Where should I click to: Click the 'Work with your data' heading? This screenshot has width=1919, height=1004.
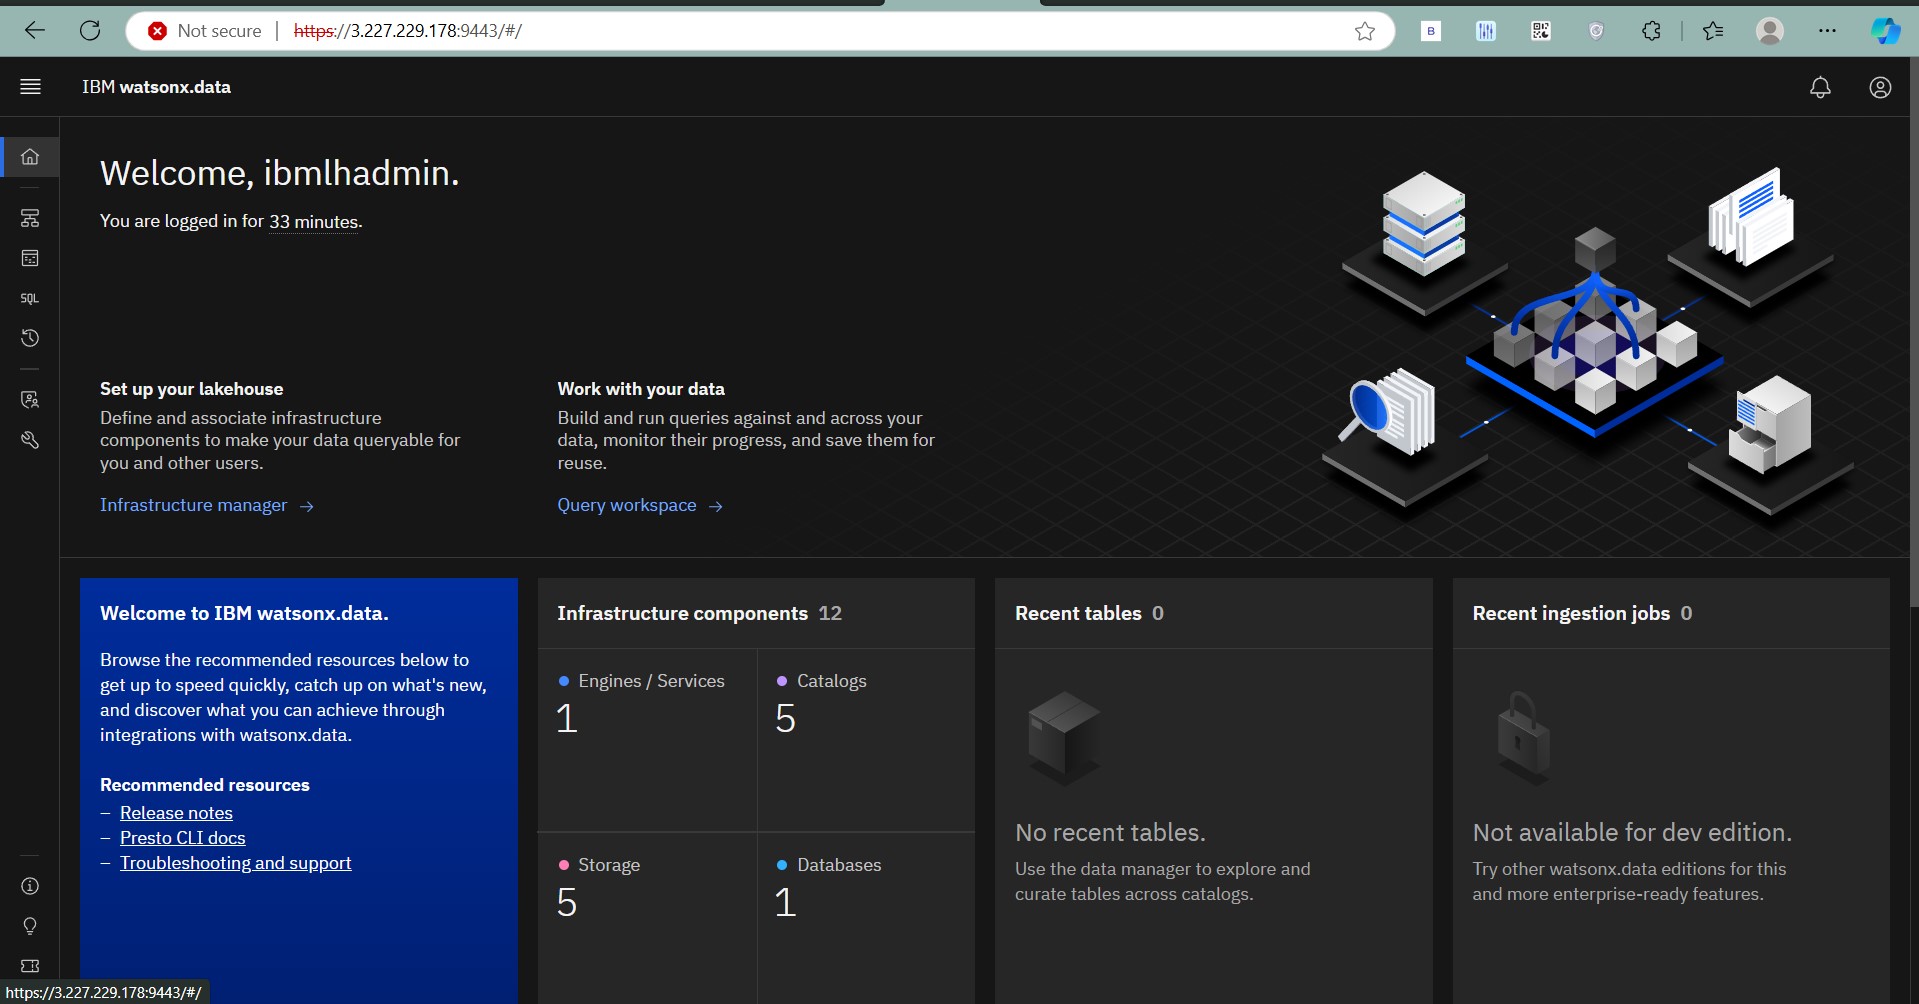point(641,389)
